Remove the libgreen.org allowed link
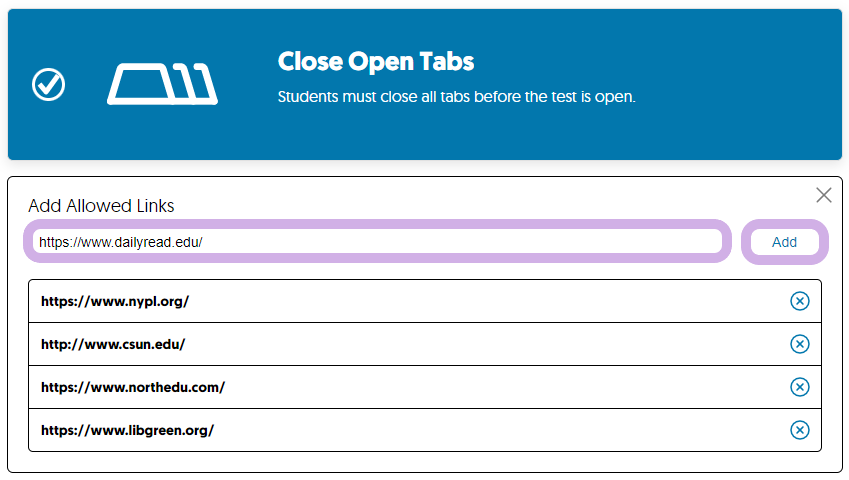 click(x=800, y=430)
